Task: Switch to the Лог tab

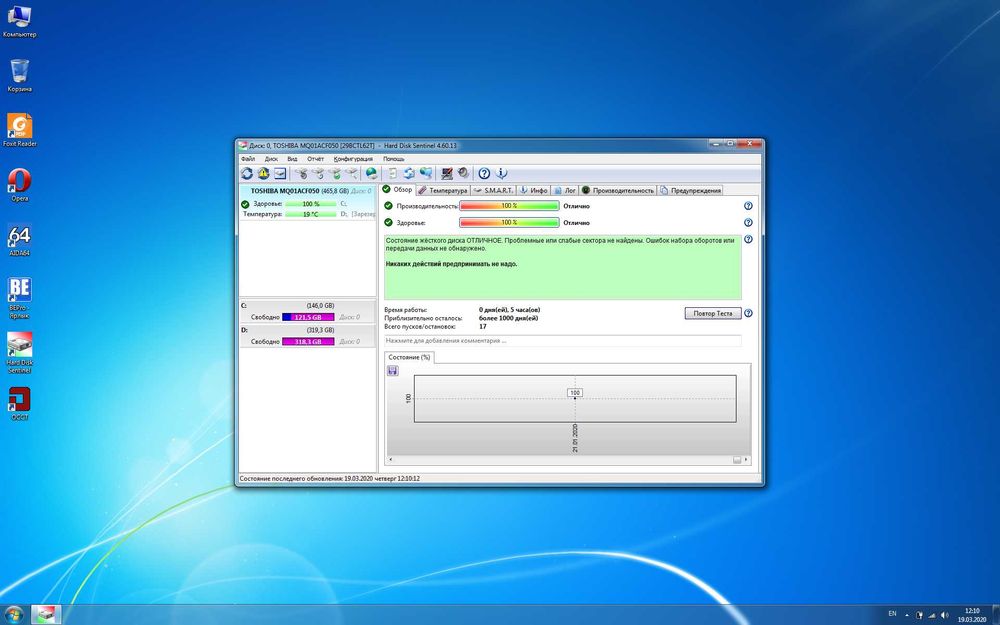Action: [564, 190]
